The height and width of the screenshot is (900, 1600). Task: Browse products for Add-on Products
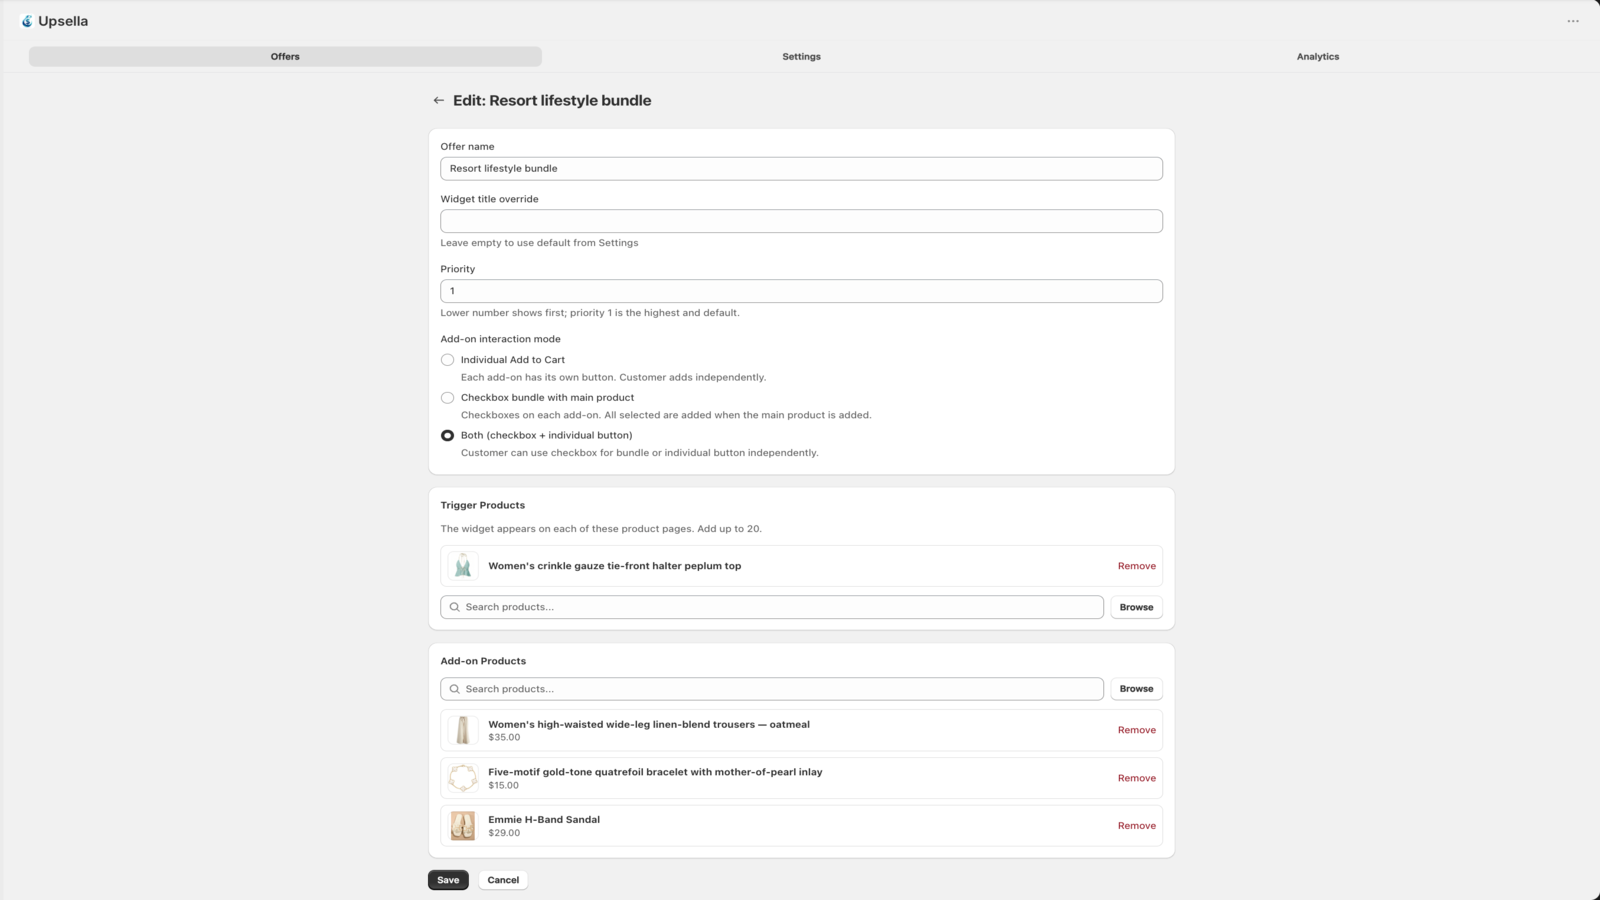tap(1136, 689)
